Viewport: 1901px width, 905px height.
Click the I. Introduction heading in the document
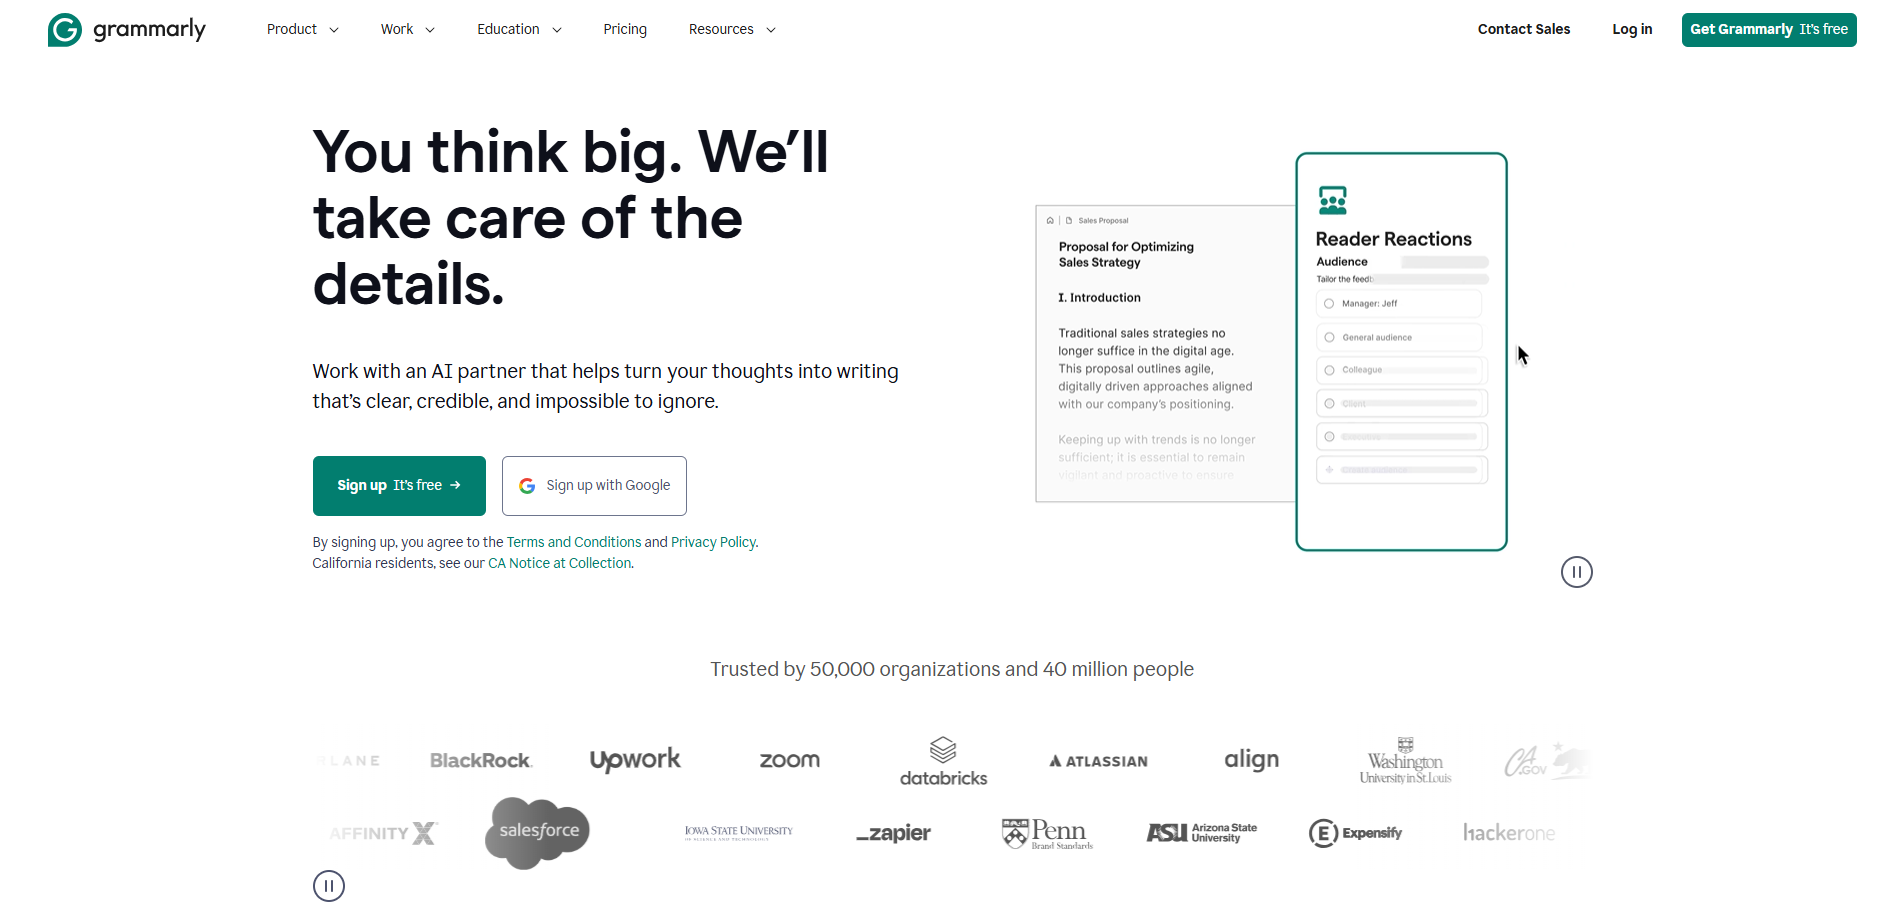1099,298
